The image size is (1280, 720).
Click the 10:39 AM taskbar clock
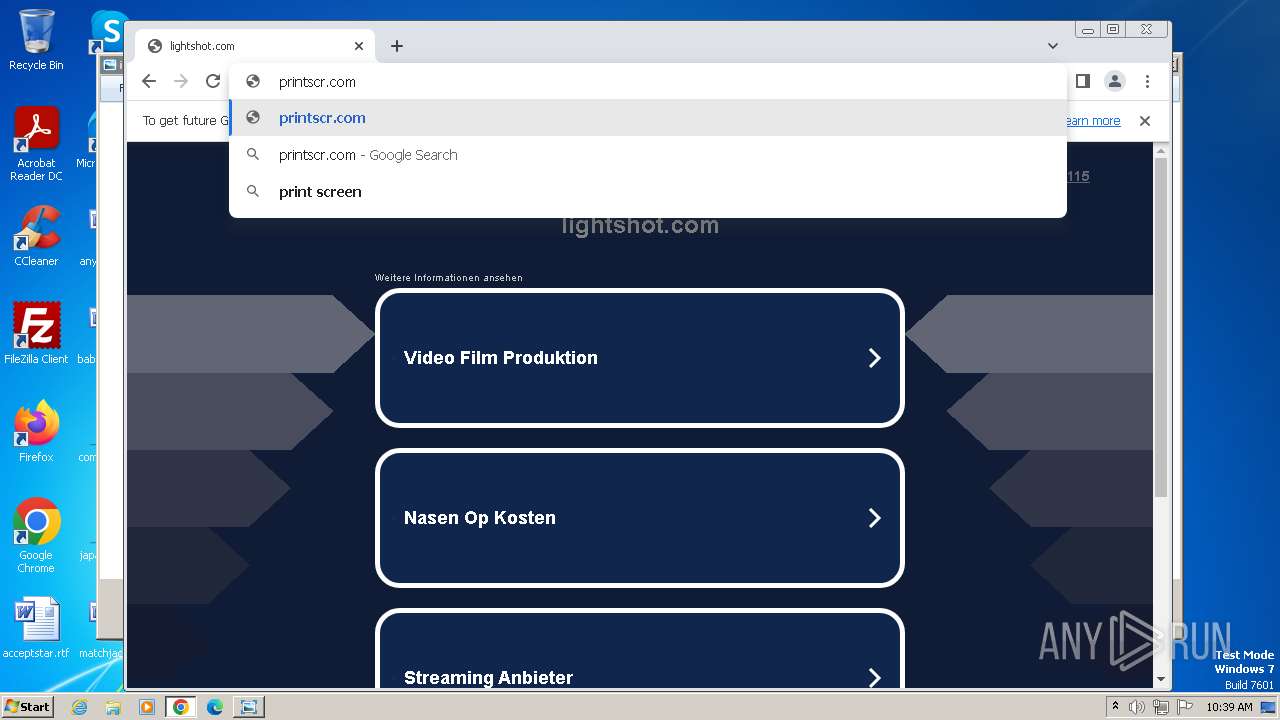(1229, 707)
